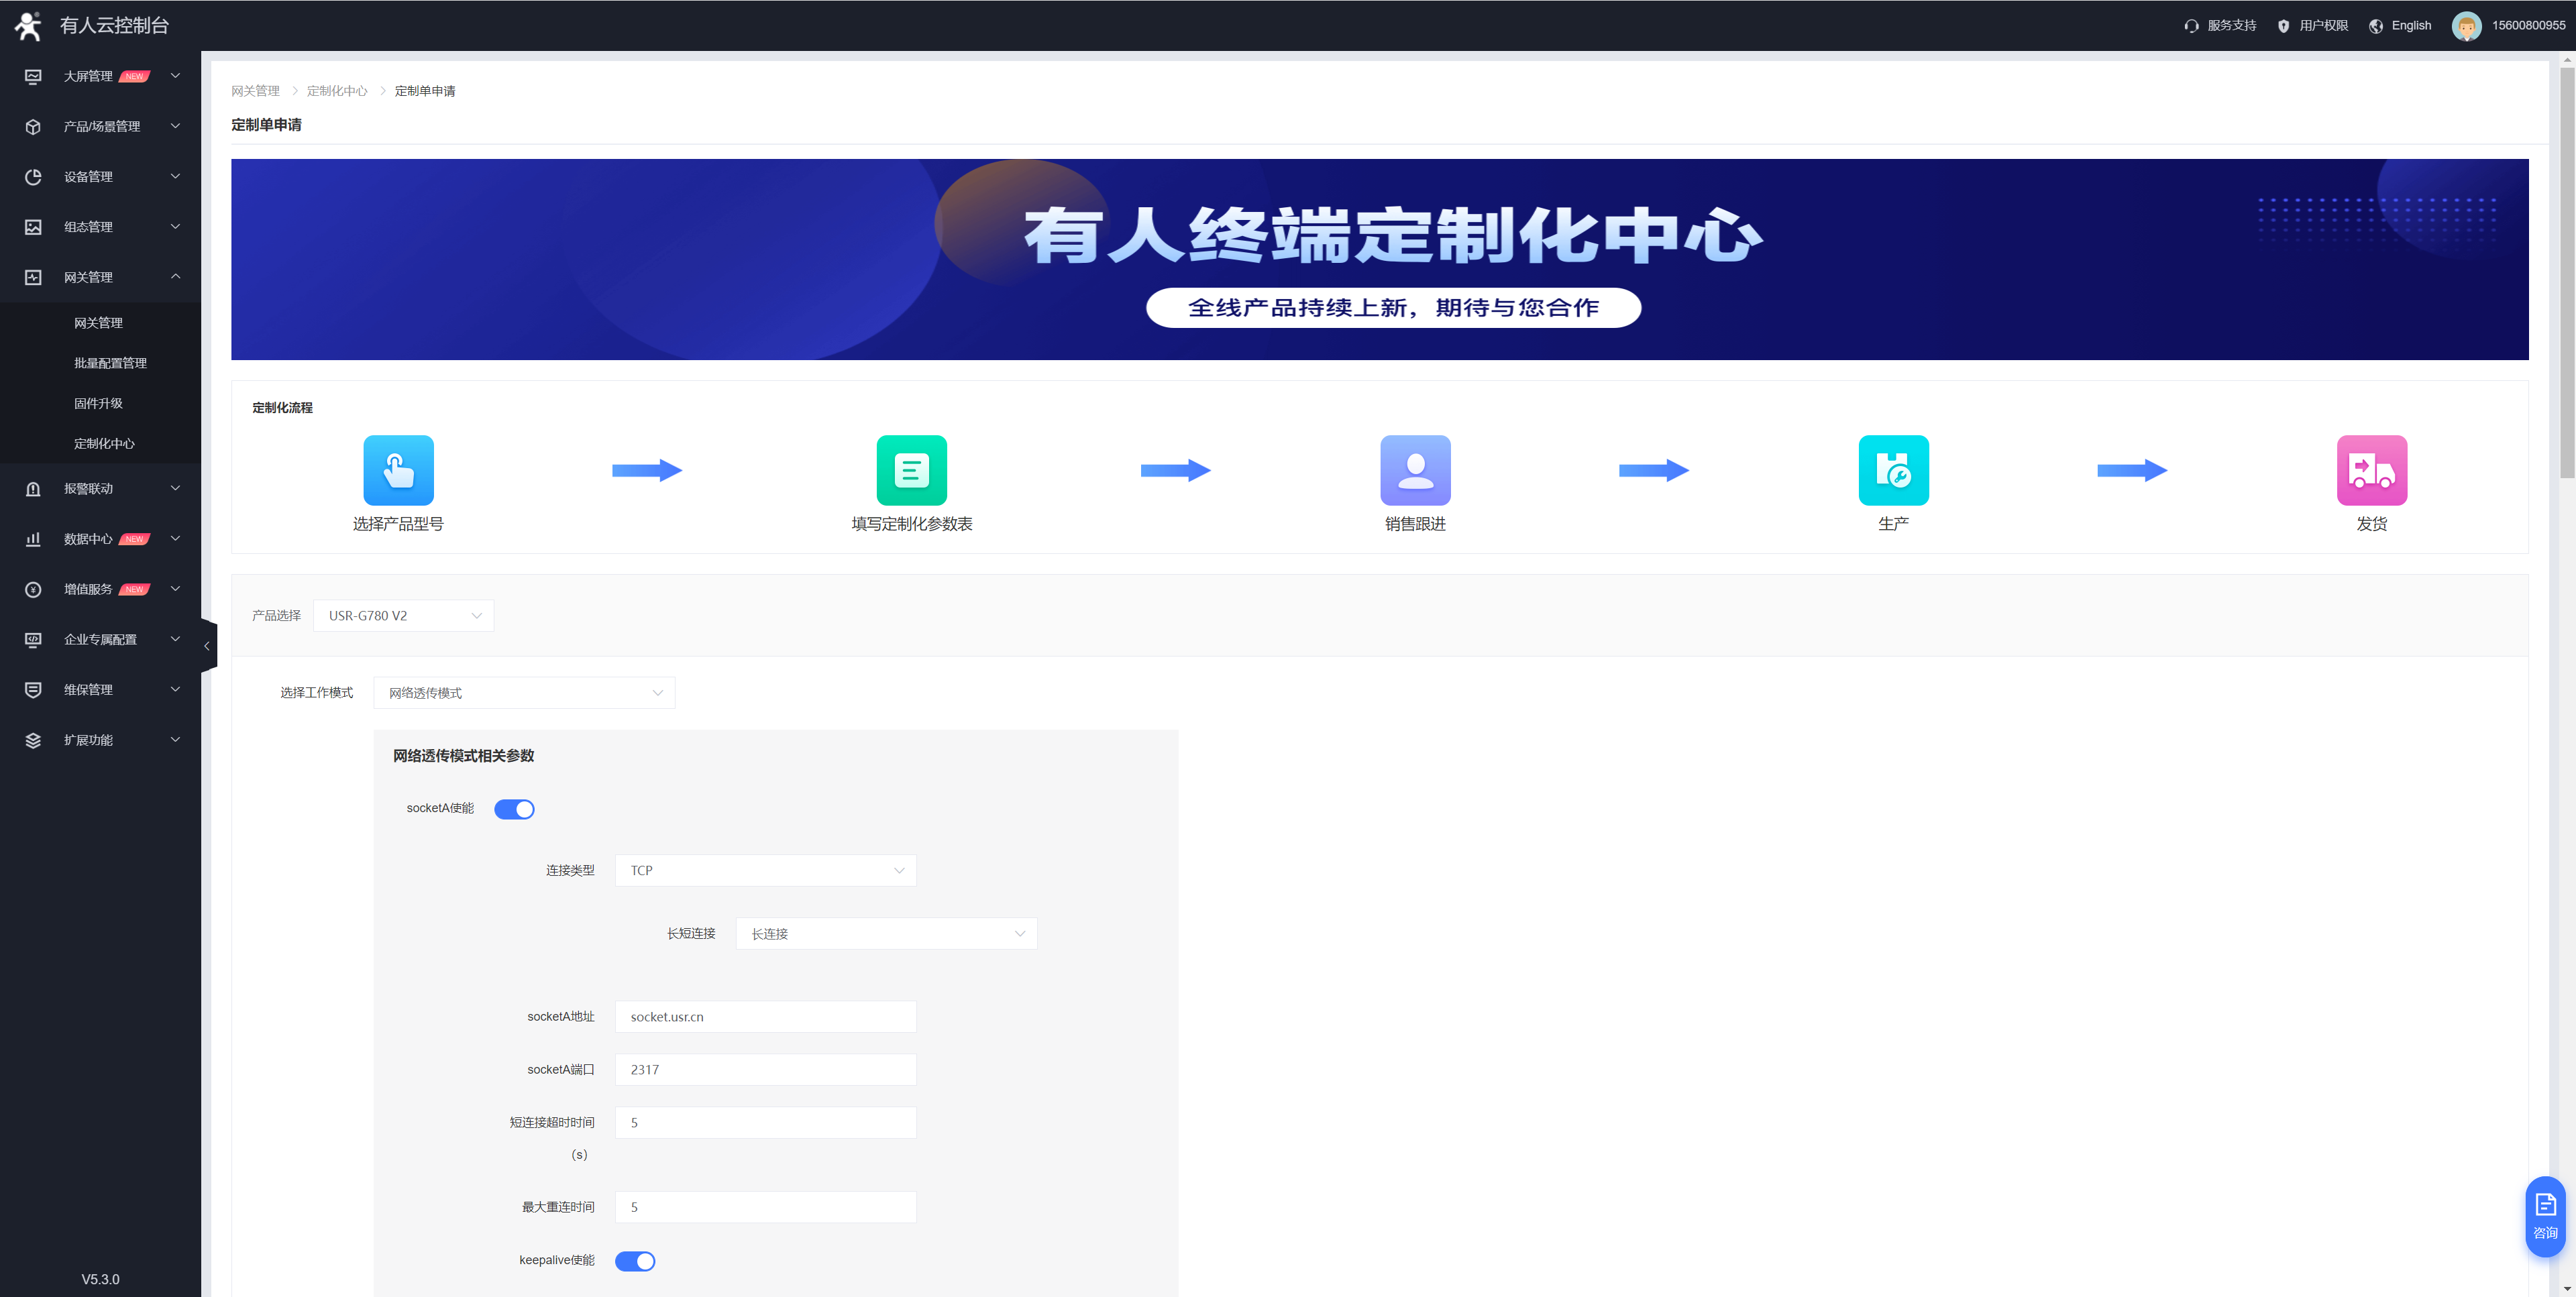
Task: Click the 短连接超时时间 input field
Action: [x=765, y=1123]
